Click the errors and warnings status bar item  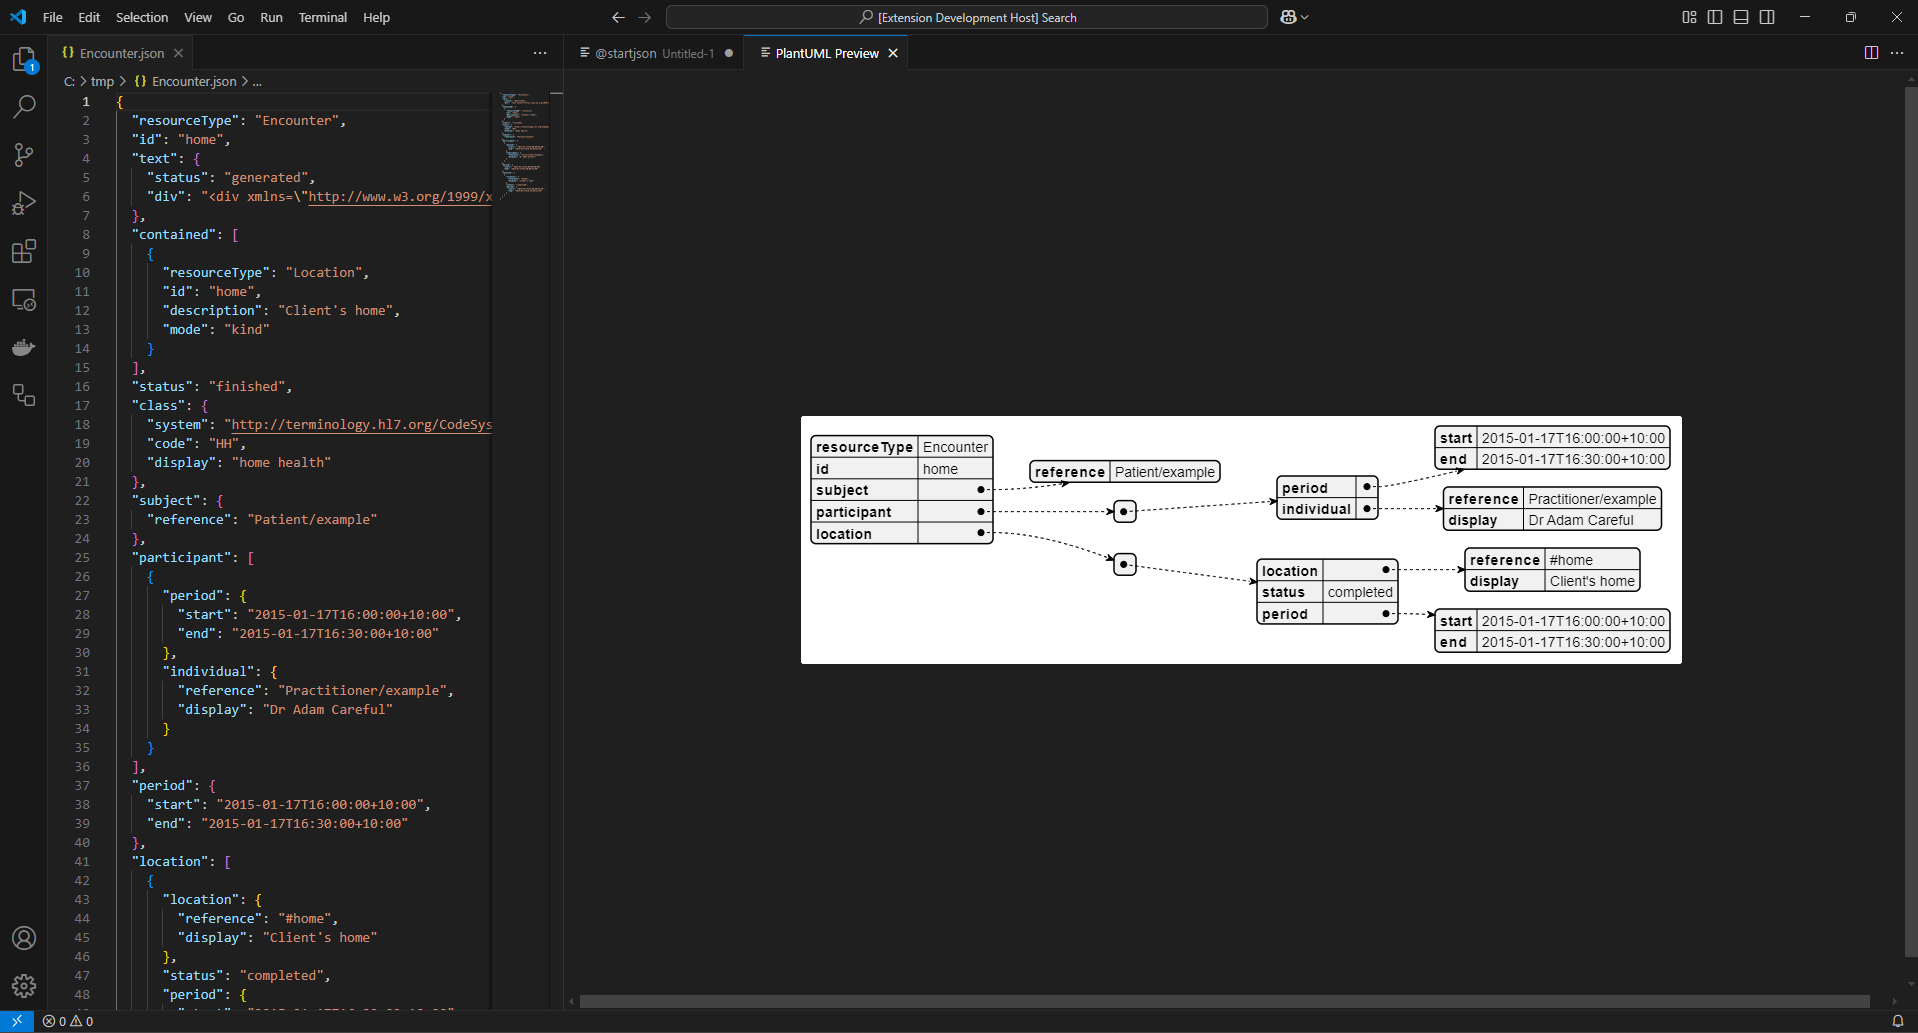tap(70, 1021)
